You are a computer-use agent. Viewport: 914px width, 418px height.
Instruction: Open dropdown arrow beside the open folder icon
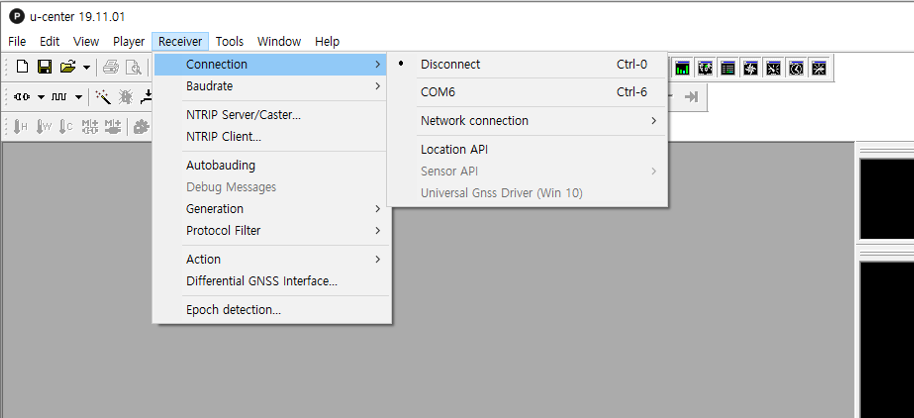86,68
